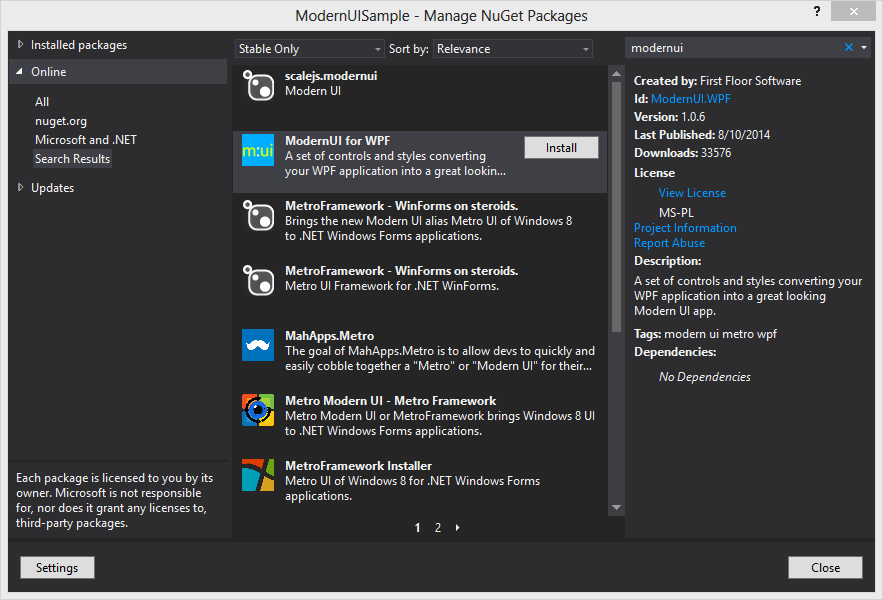Click the m:ui ModernUI for WPF icon
Image resolution: width=883 pixels, height=600 pixels.
point(258,150)
